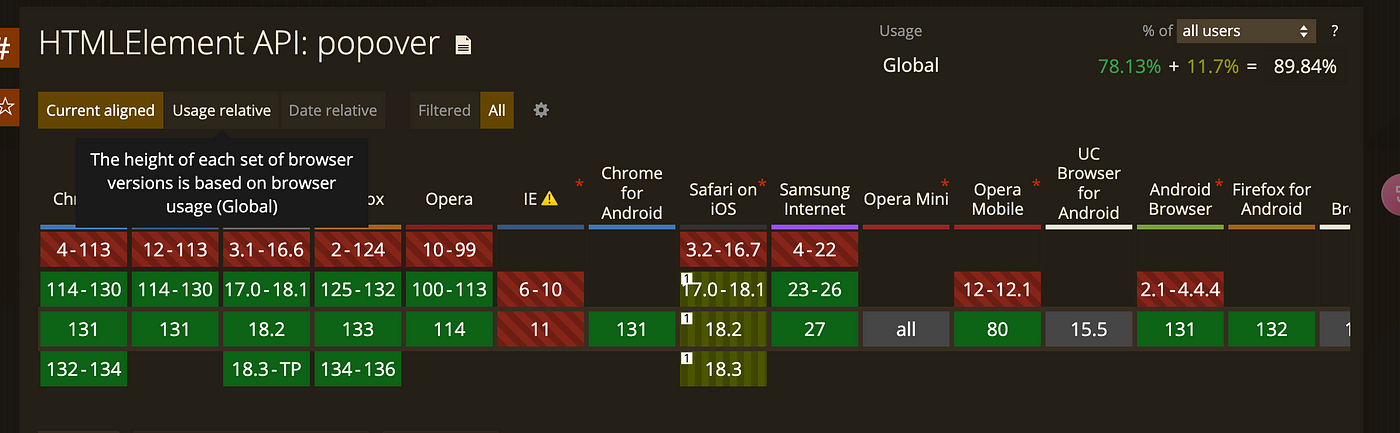Click the Safari 18.3-TP version cell
The height and width of the screenshot is (433, 1400).
pyautogui.click(x=265, y=369)
